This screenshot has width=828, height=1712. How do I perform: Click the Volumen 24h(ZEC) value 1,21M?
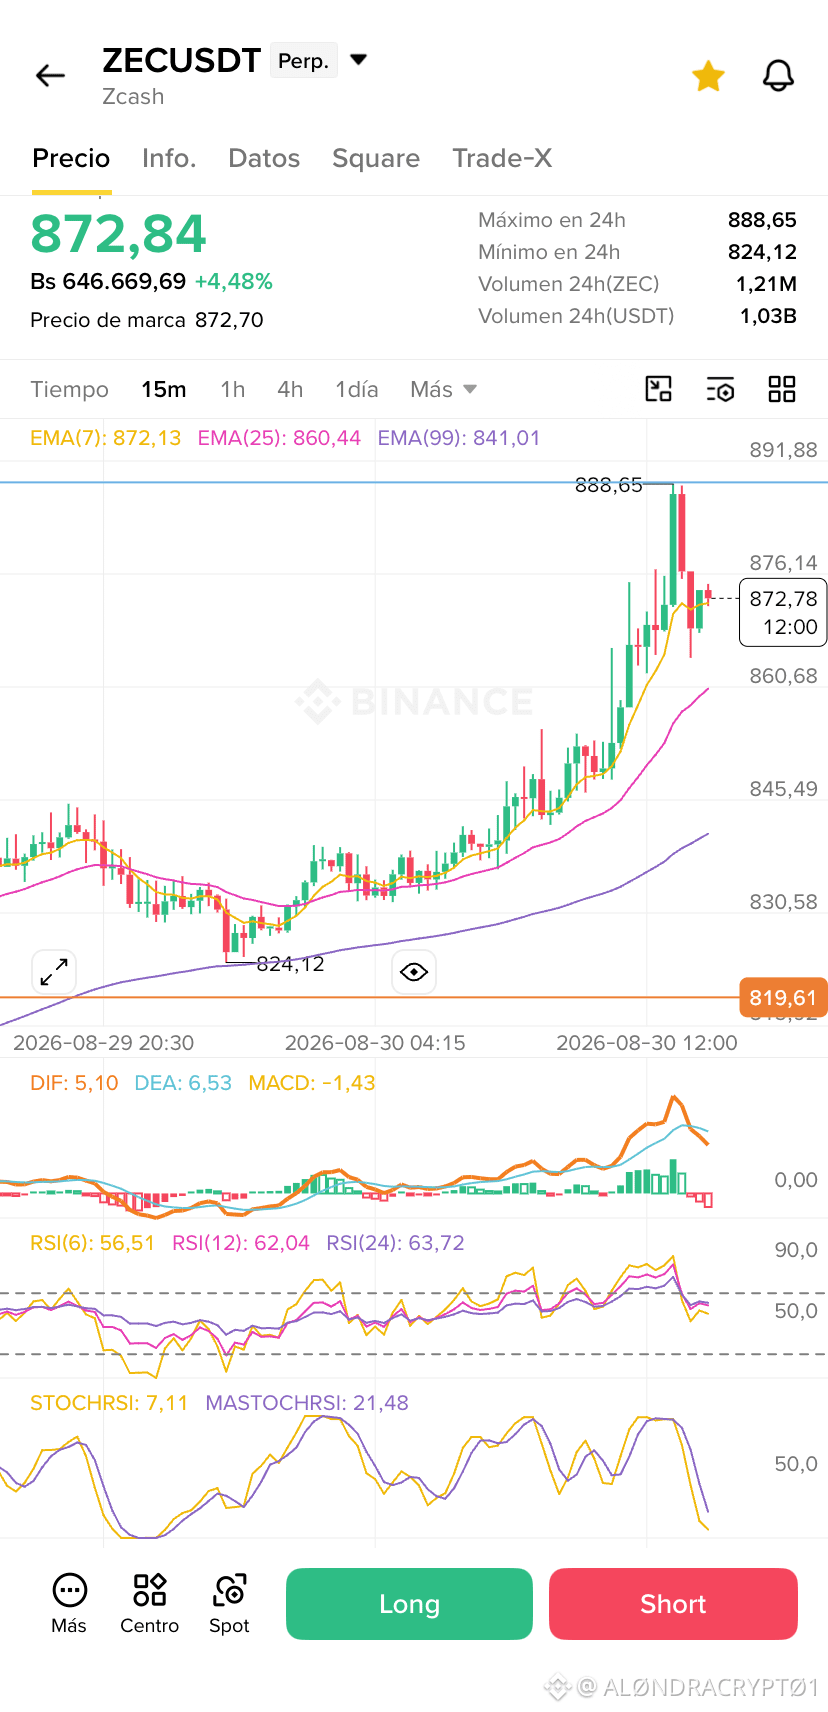tap(766, 284)
